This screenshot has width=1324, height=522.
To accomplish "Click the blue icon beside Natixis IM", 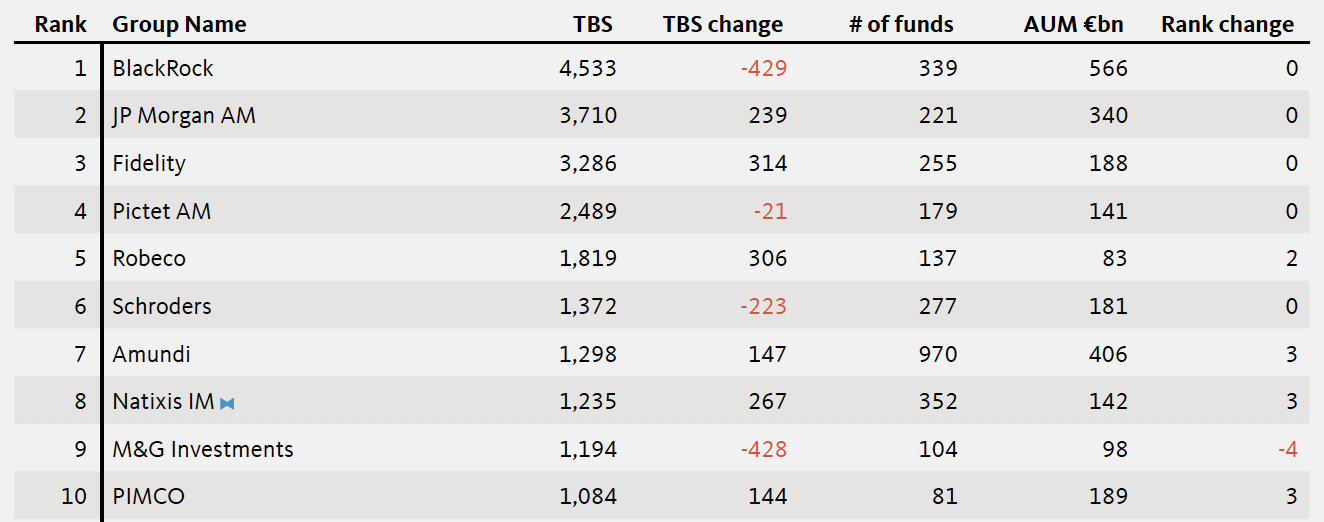I will 227,403.
